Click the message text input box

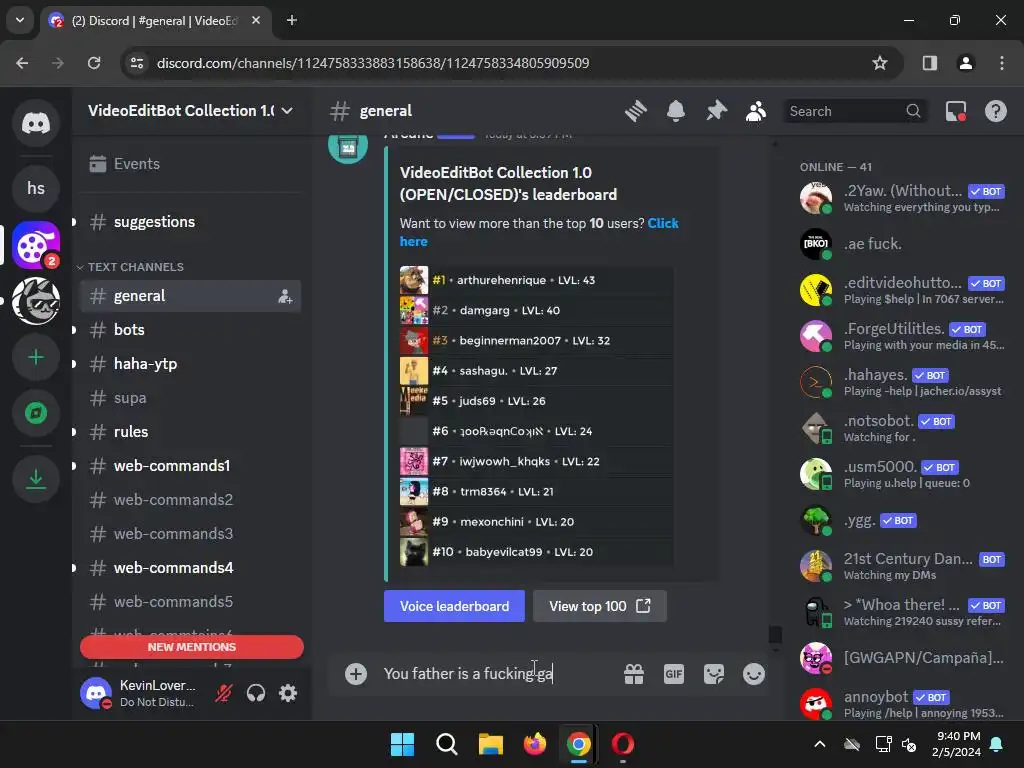tap(496, 674)
